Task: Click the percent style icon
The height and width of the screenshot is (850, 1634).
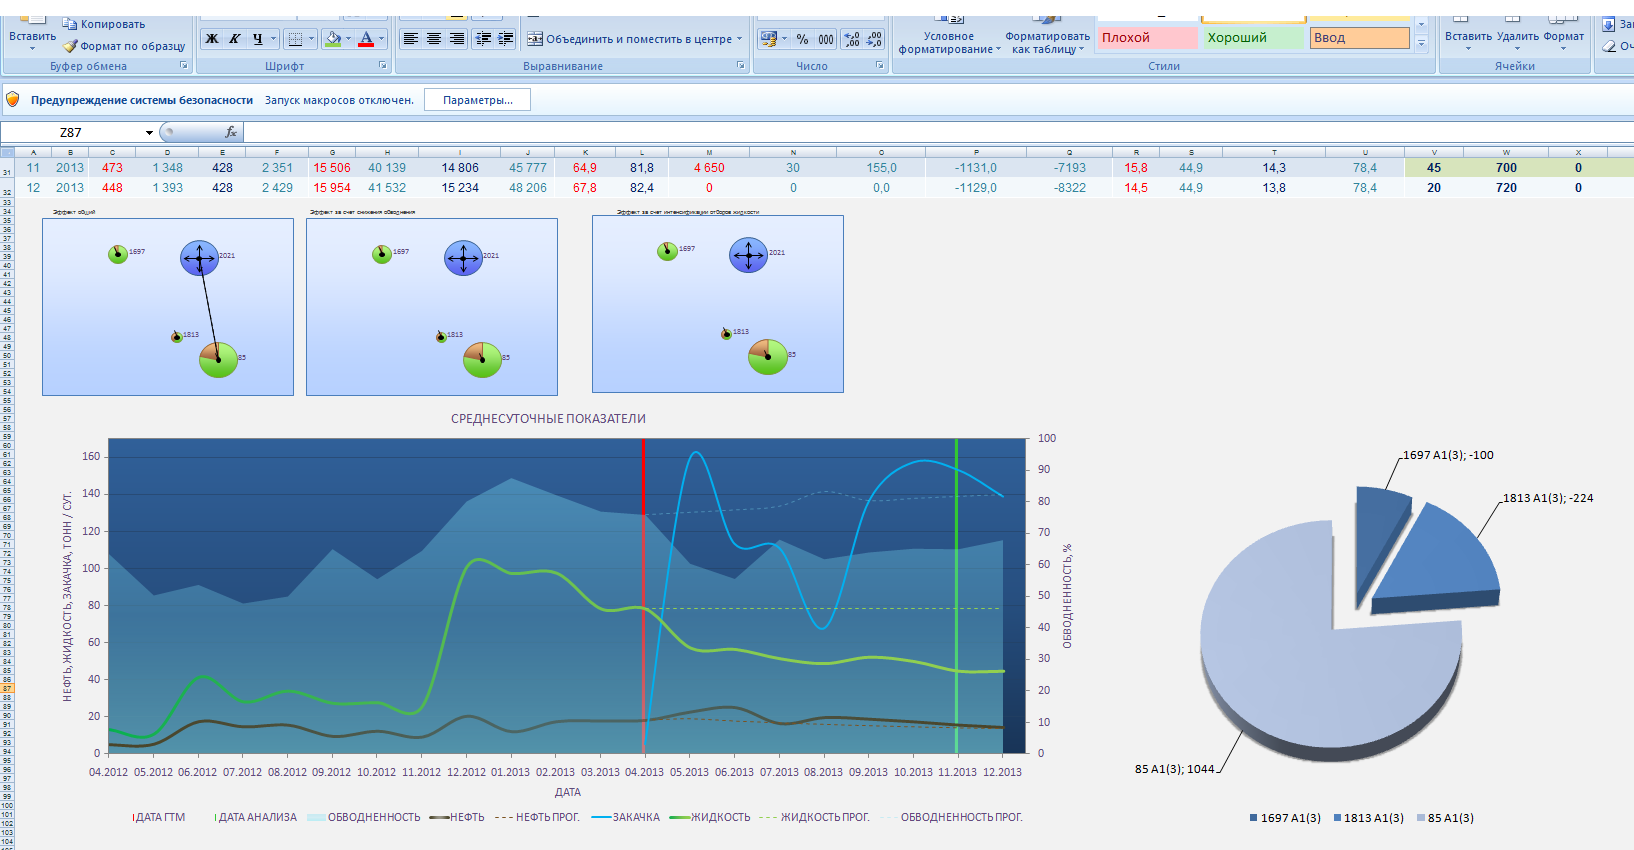Action: [802, 39]
